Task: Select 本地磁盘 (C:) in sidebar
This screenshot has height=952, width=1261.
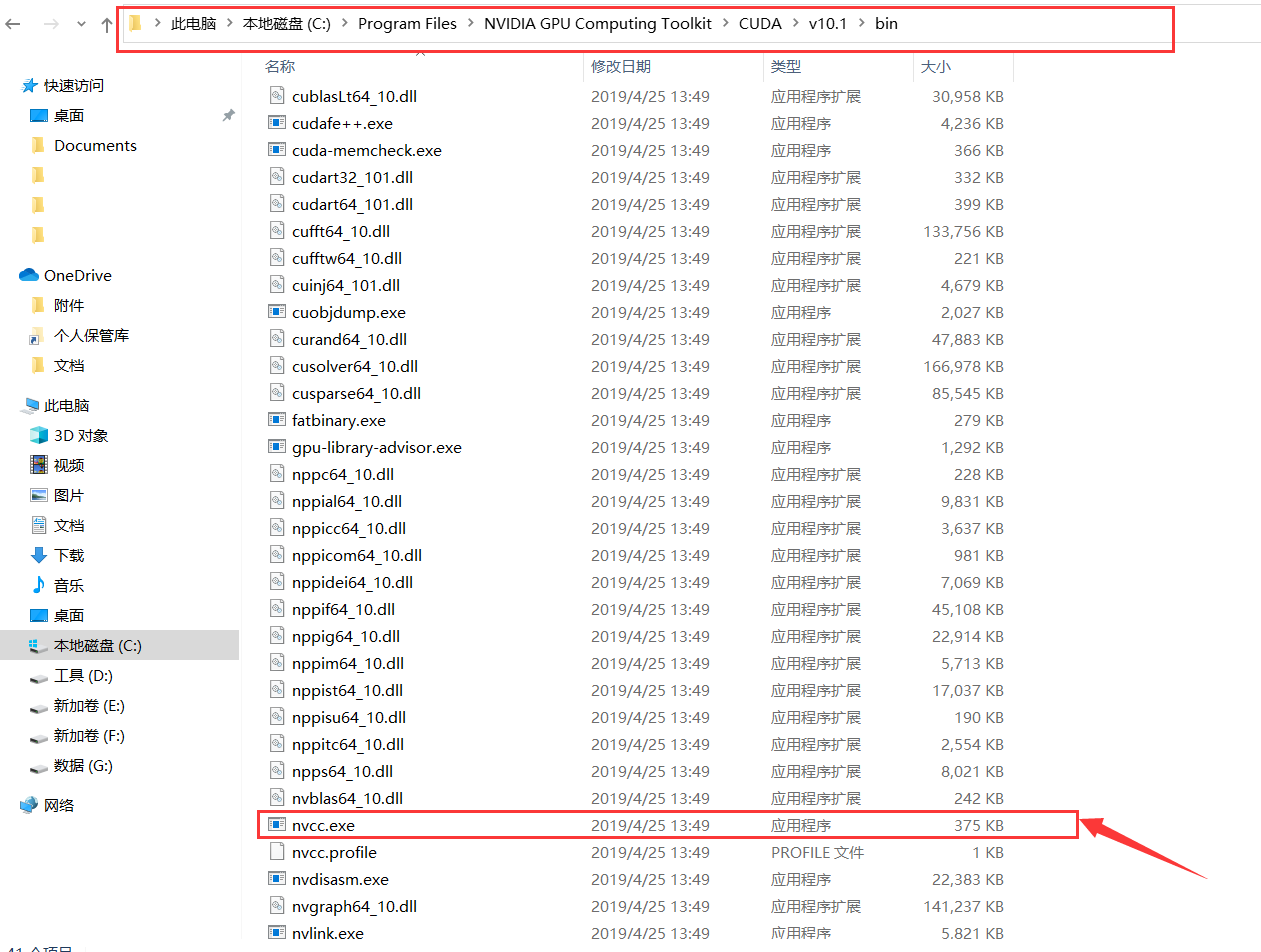Action: 119,645
